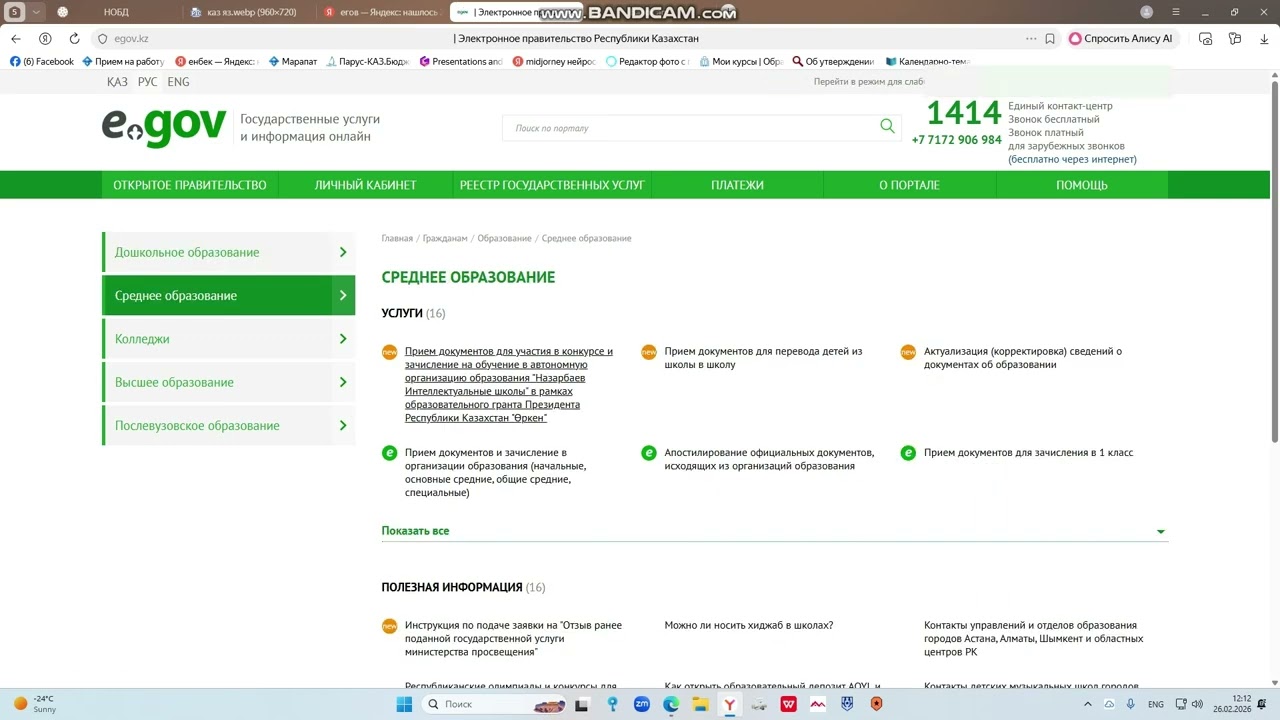Expand services list with Показать все arrow
Viewport: 1280px width, 720px height.
click(x=1161, y=532)
